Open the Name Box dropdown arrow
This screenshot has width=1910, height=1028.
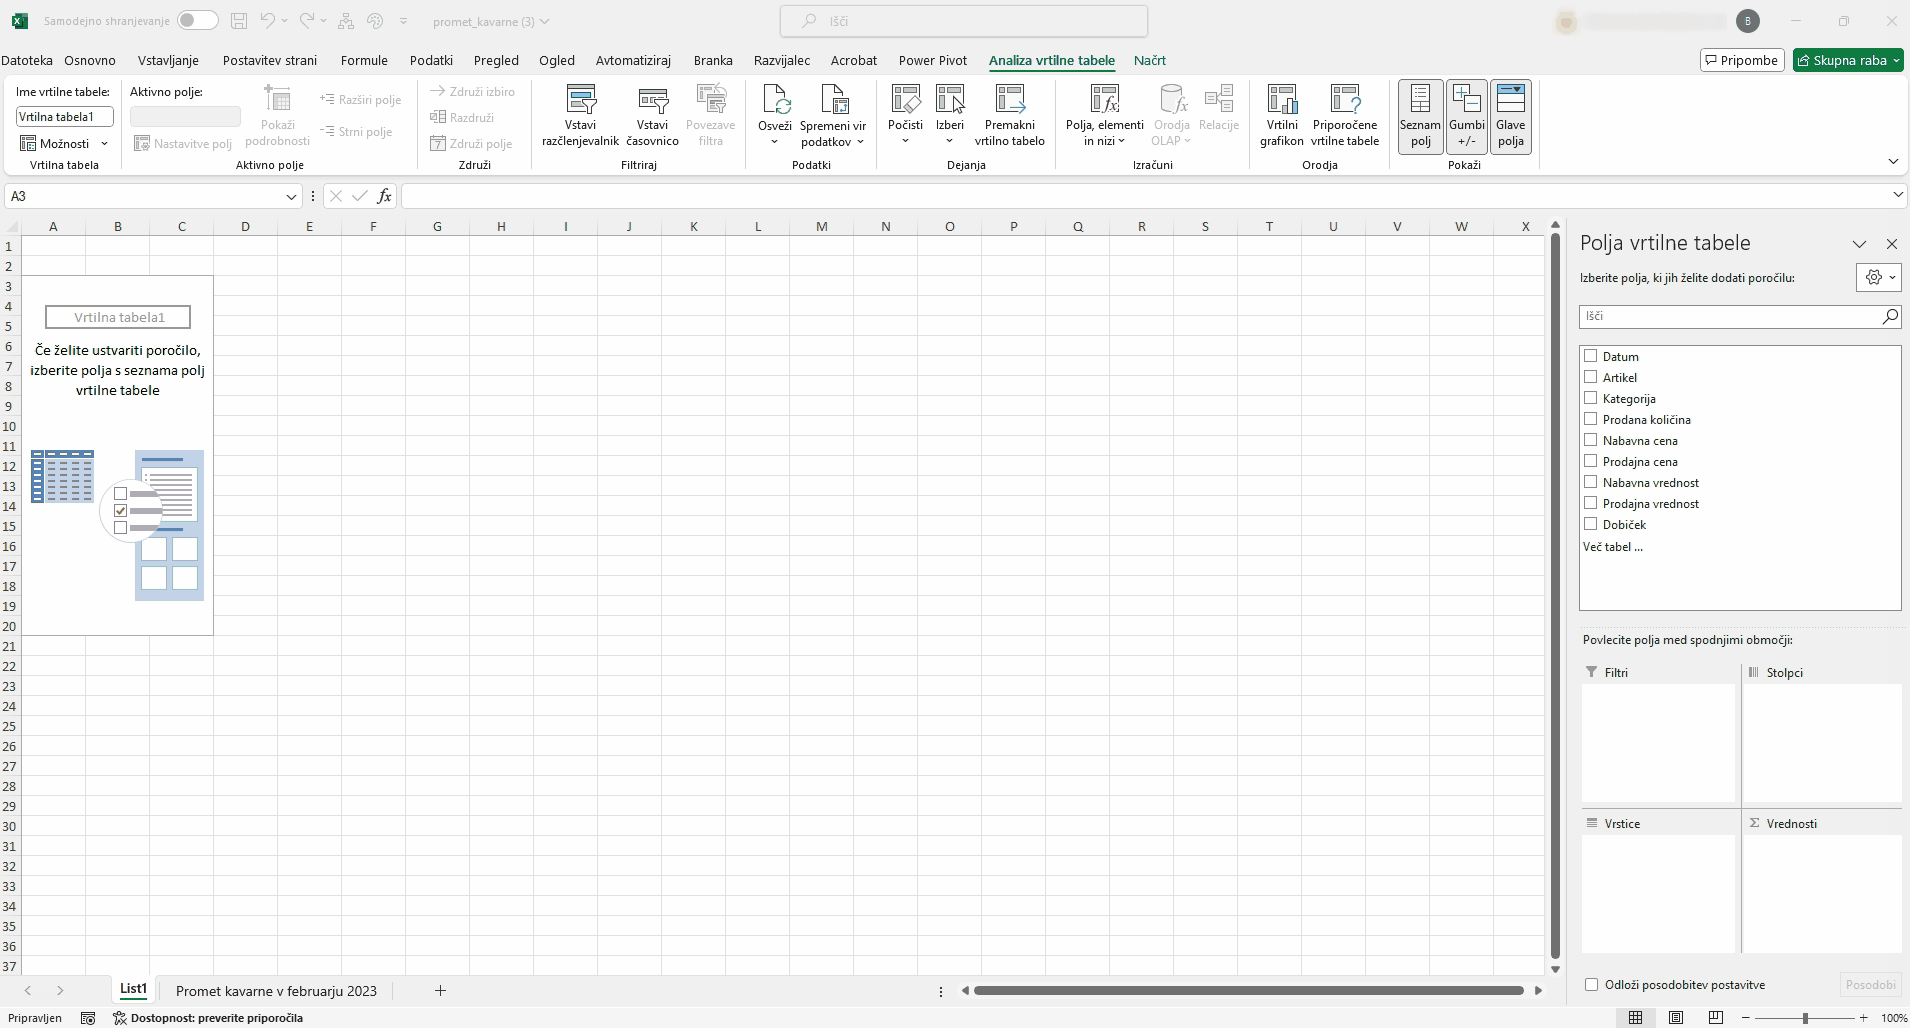click(291, 197)
